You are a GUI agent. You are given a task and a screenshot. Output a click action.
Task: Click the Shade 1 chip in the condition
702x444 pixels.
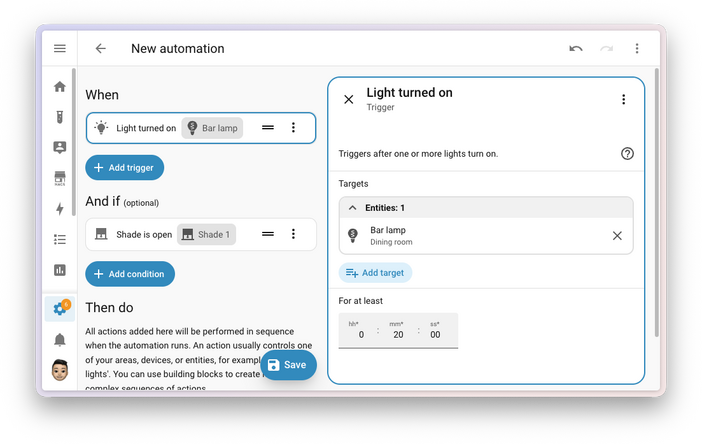tap(206, 235)
